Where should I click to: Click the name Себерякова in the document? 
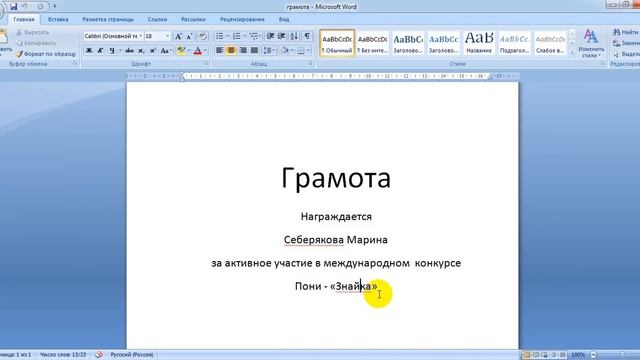pyautogui.click(x=313, y=240)
